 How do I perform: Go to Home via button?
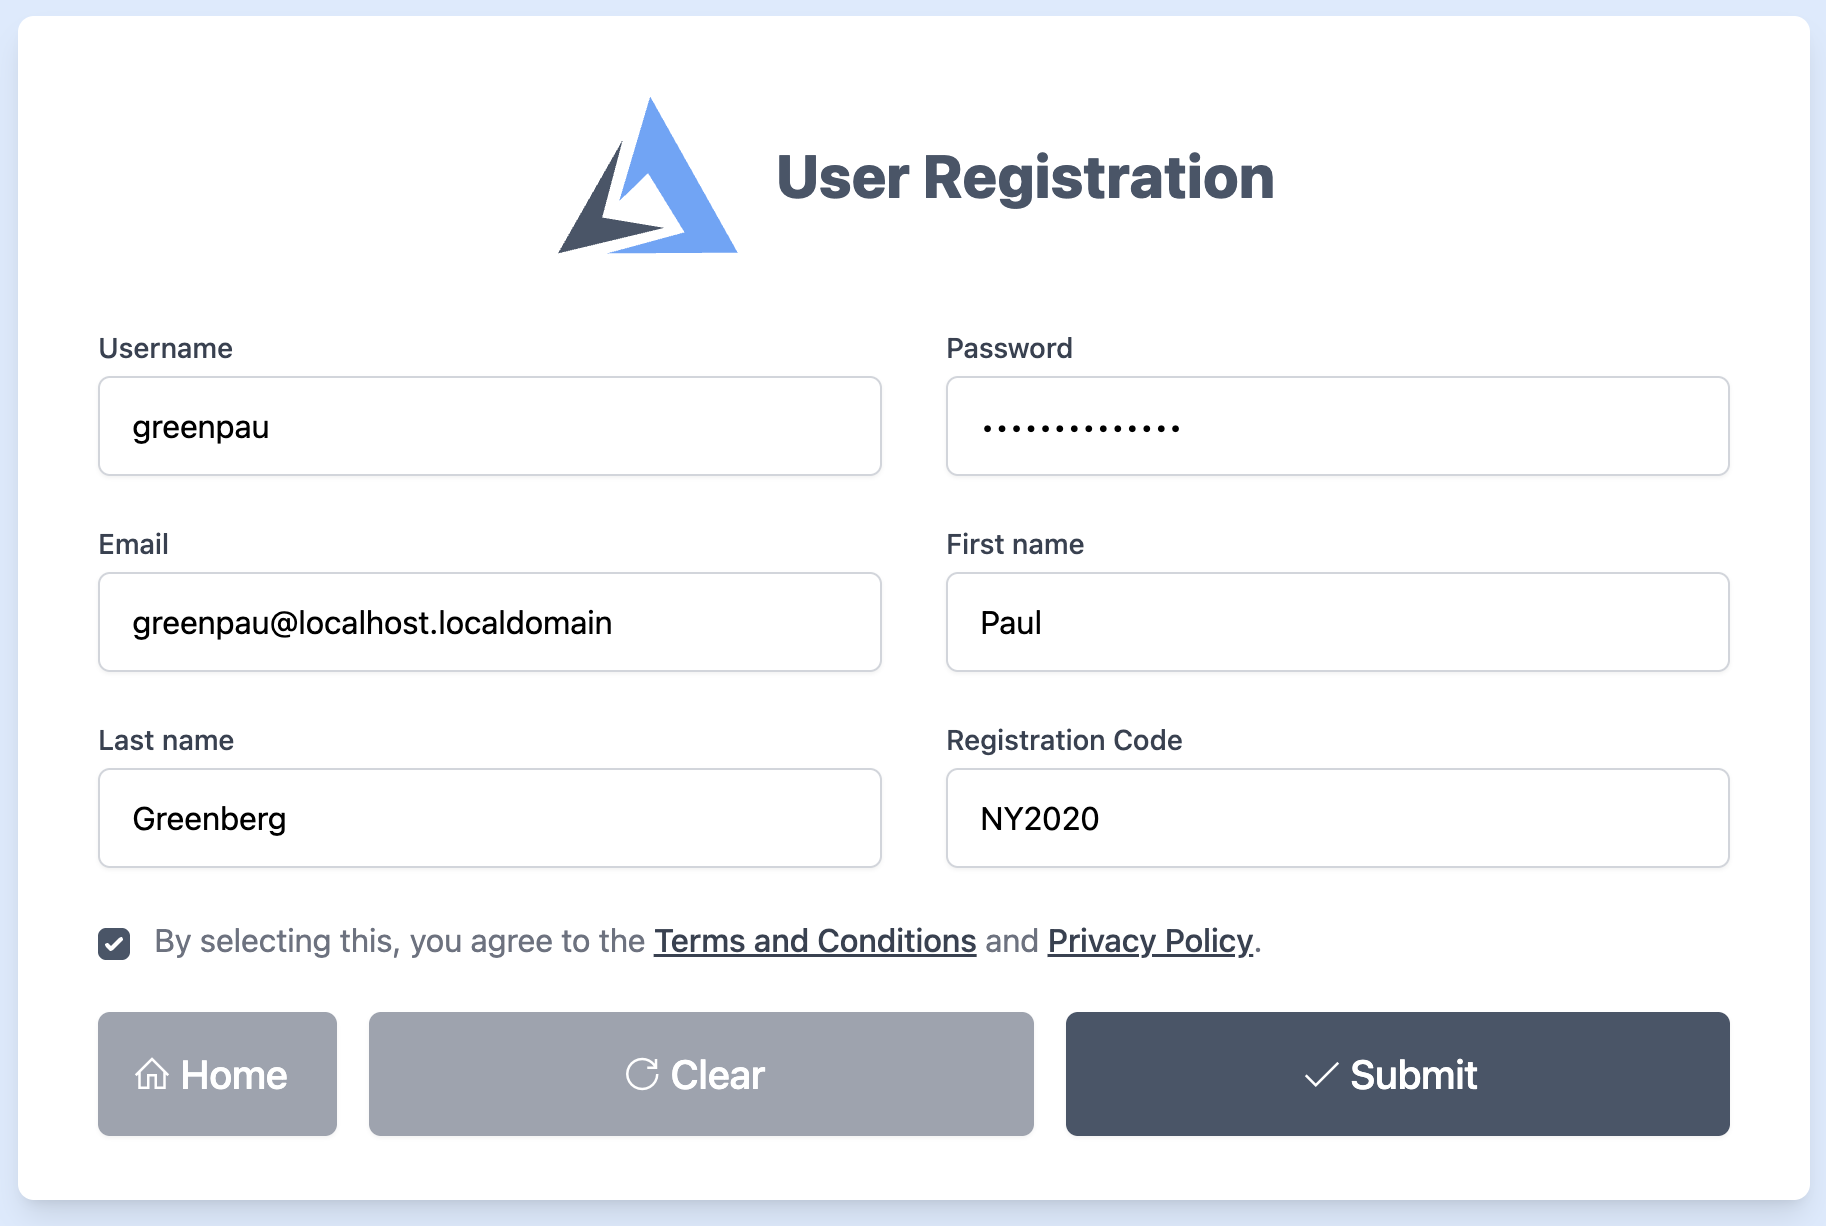coord(217,1074)
